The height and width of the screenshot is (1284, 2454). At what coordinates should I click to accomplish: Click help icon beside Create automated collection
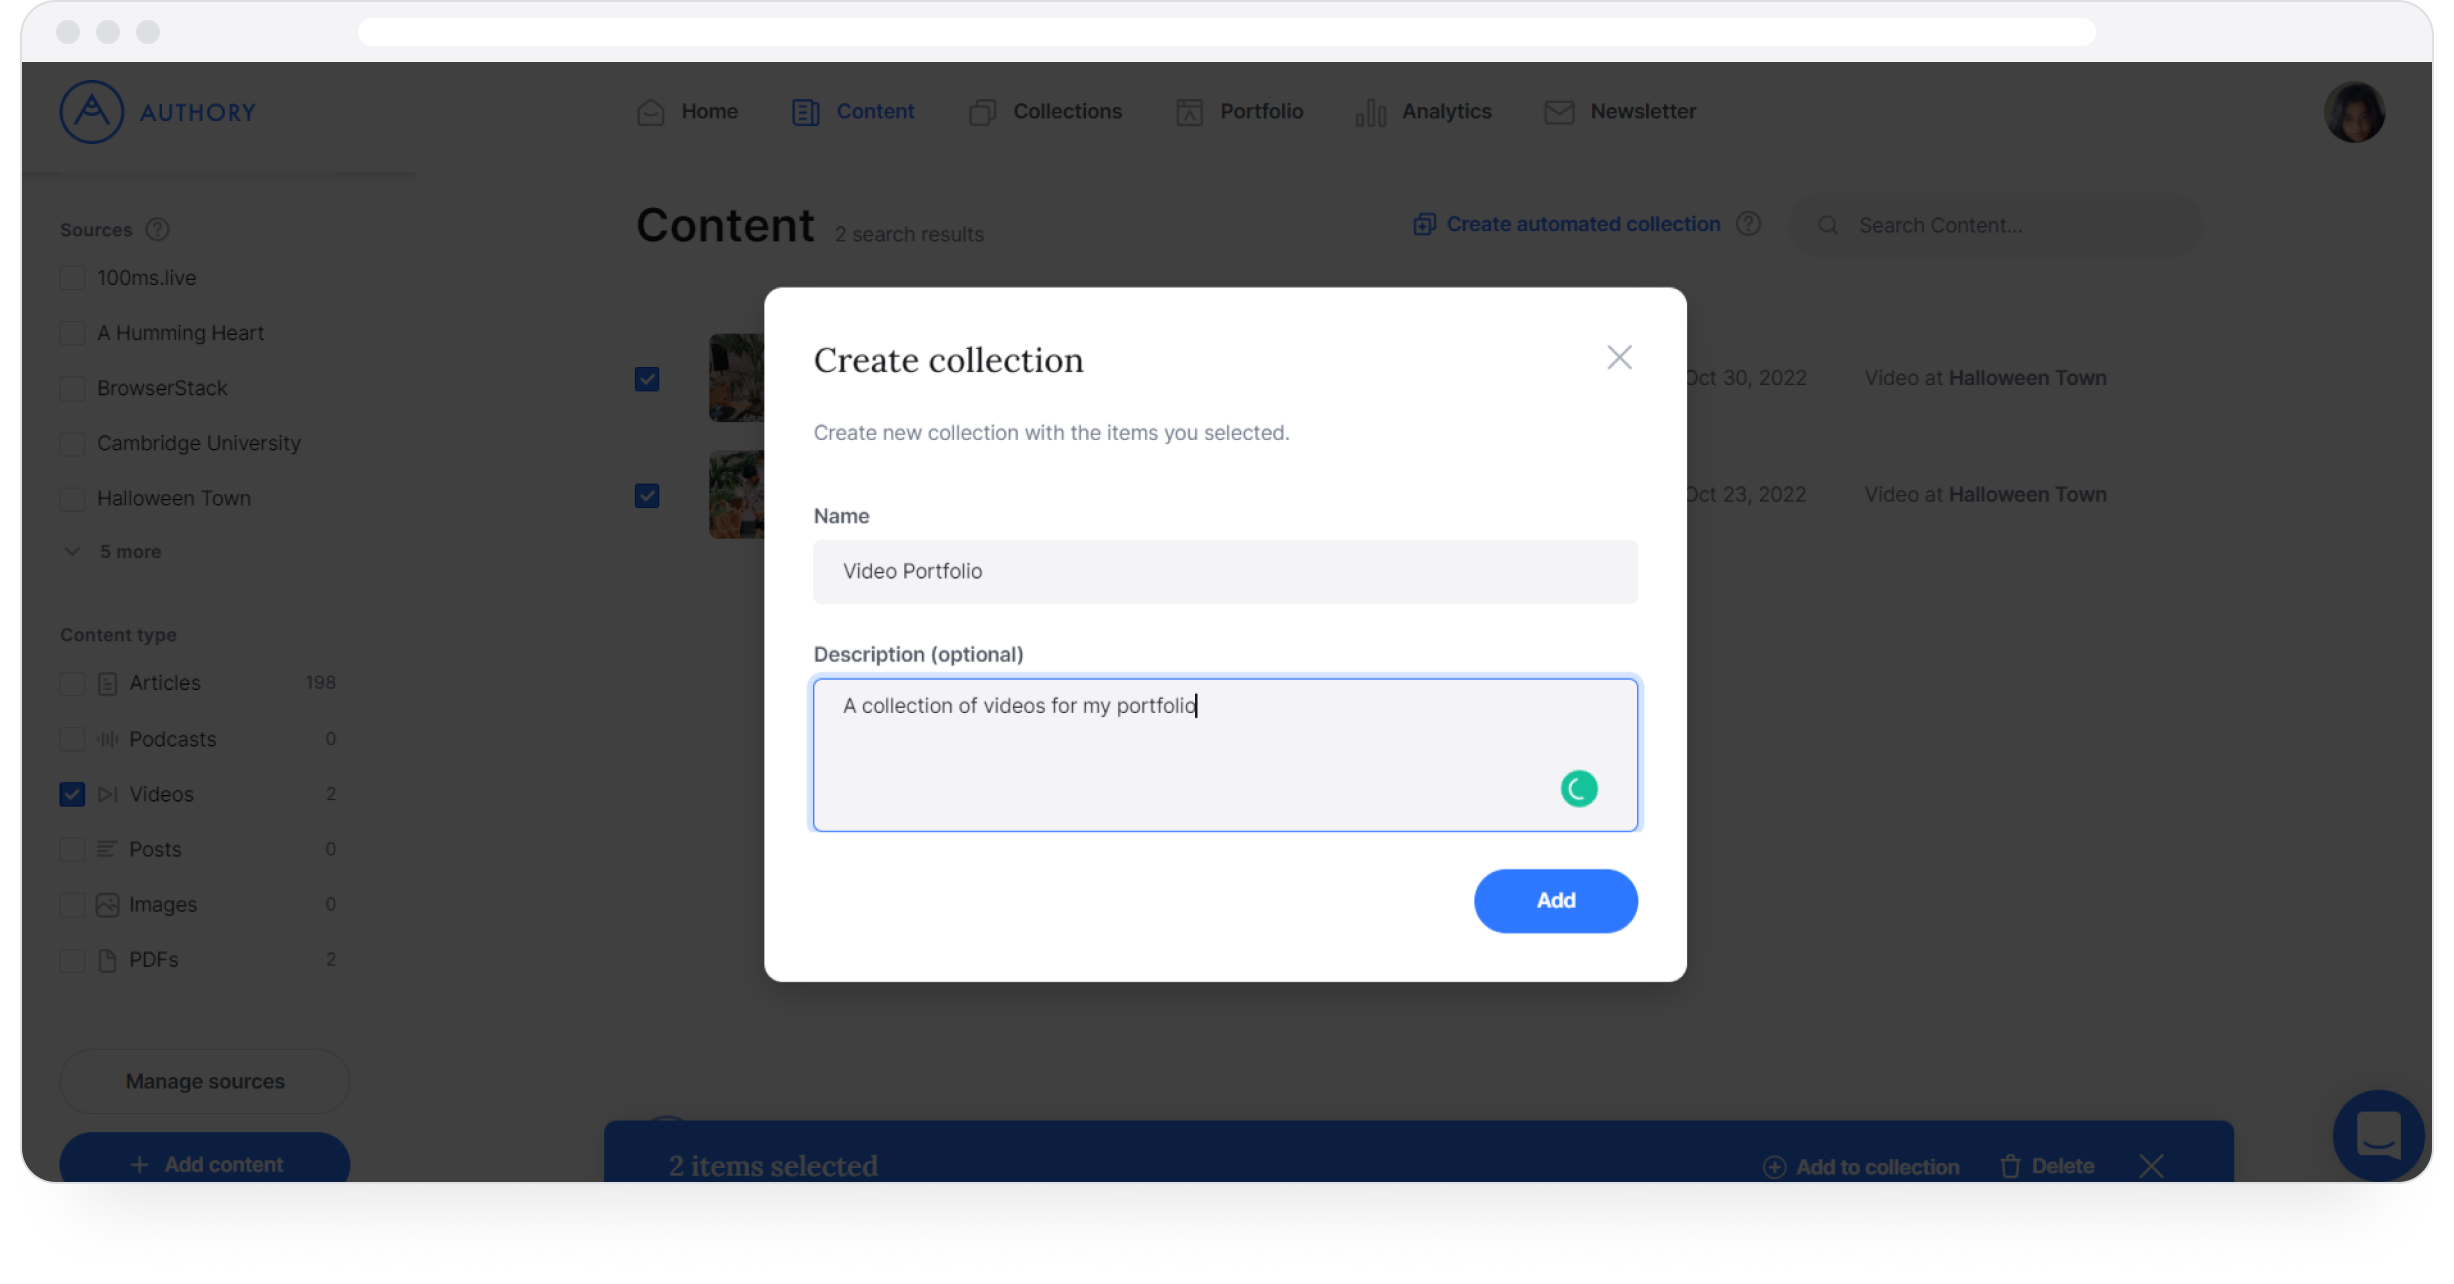coord(1748,224)
